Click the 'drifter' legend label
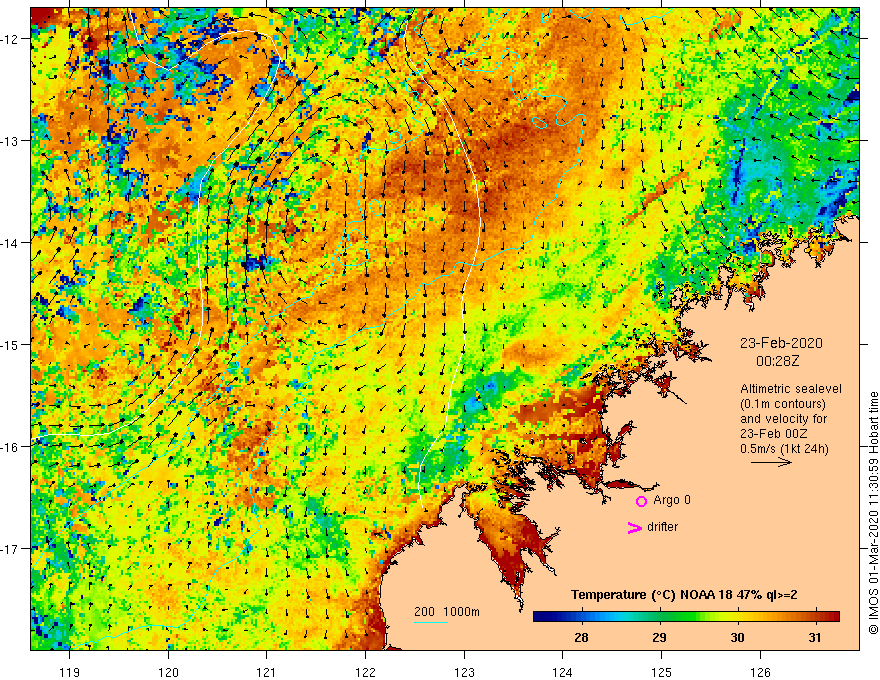The height and width of the screenshot is (680, 880). click(x=662, y=527)
